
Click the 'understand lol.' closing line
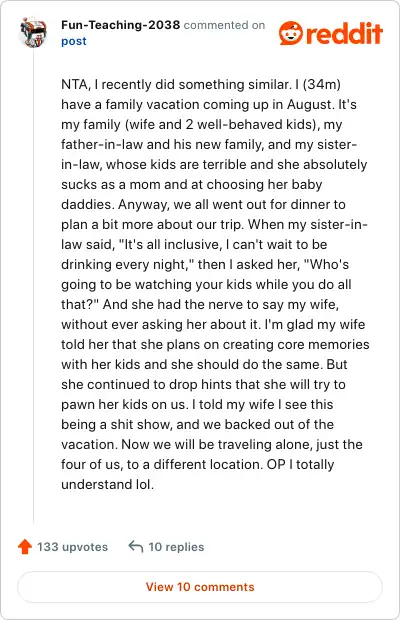point(108,484)
